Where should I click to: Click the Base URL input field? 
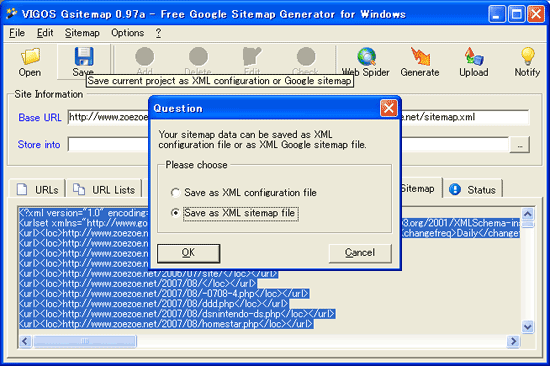(x=109, y=117)
